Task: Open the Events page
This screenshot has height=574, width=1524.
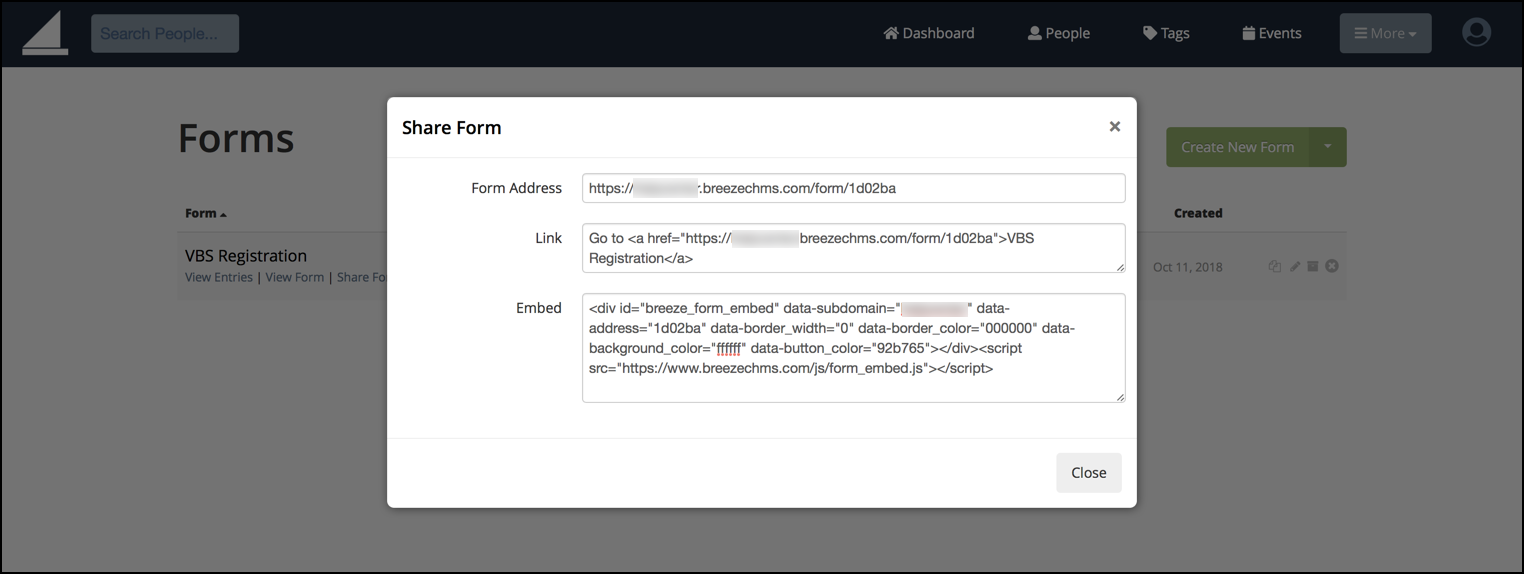Action: pos(1272,33)
